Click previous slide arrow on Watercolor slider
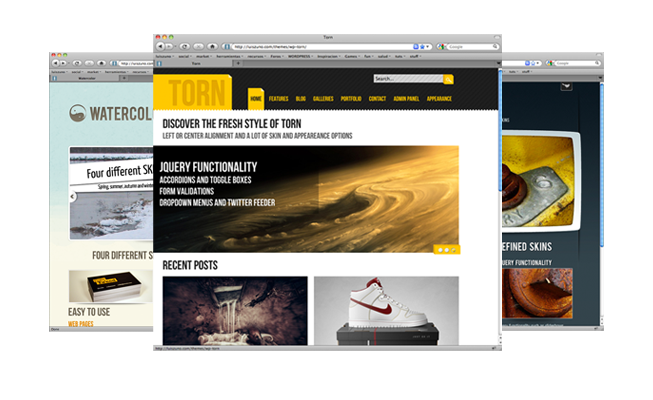Viewport: 653px width, 400px height. tap(73, 197)
